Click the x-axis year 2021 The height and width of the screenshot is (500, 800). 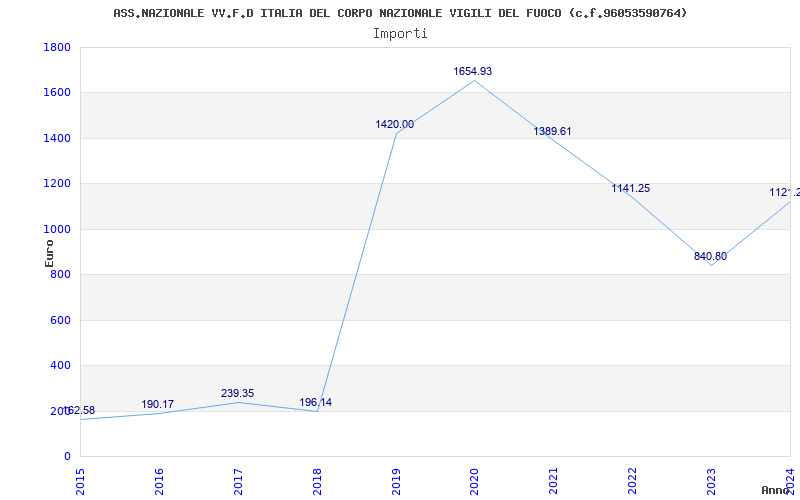tap(554, 482)
